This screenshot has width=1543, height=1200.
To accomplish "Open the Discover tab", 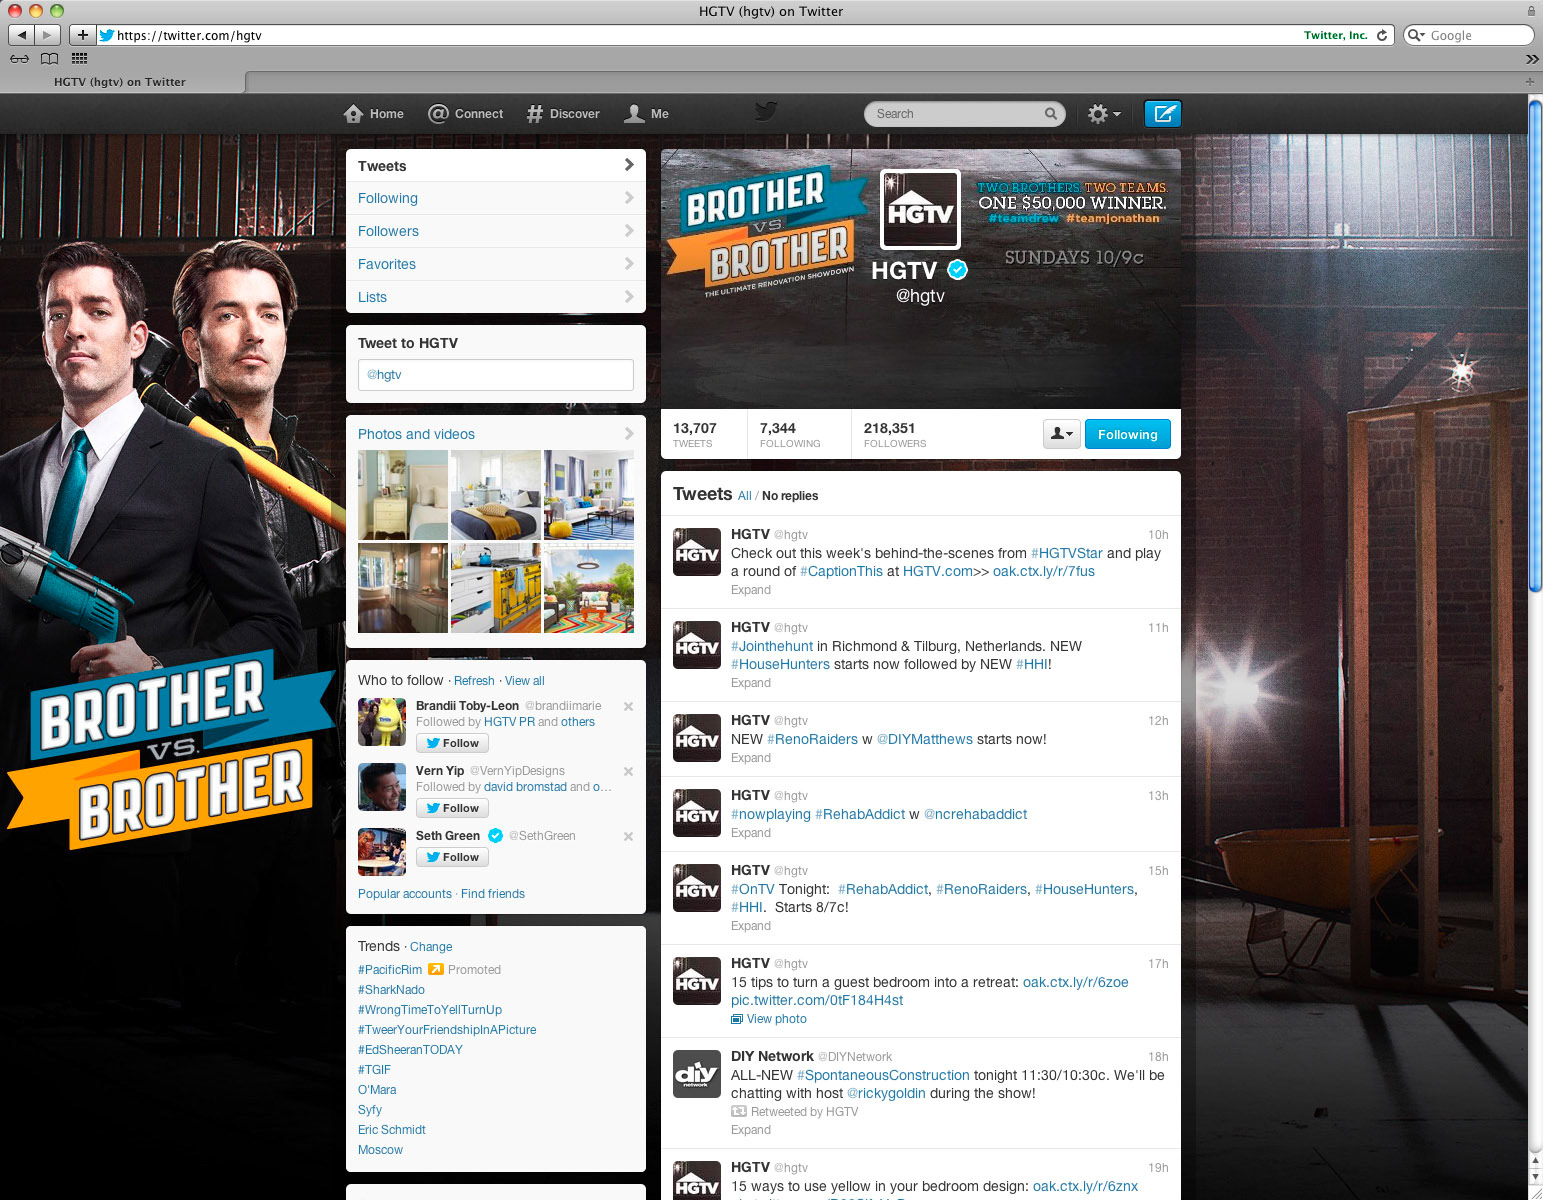I will 563,114.
